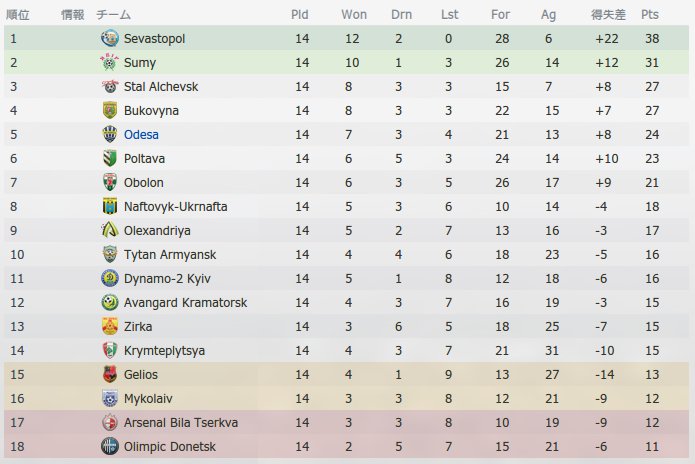Screen dimensions: 695x464
Task: Sort standings by 順位 position header
Action: [x=18, y=15]
